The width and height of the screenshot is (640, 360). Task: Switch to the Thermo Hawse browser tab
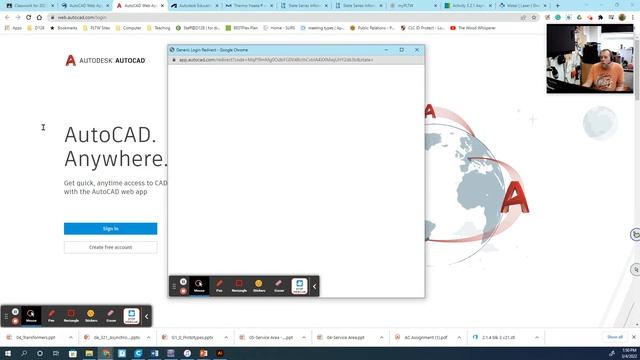pyautogui.click(x=249, y=6)
